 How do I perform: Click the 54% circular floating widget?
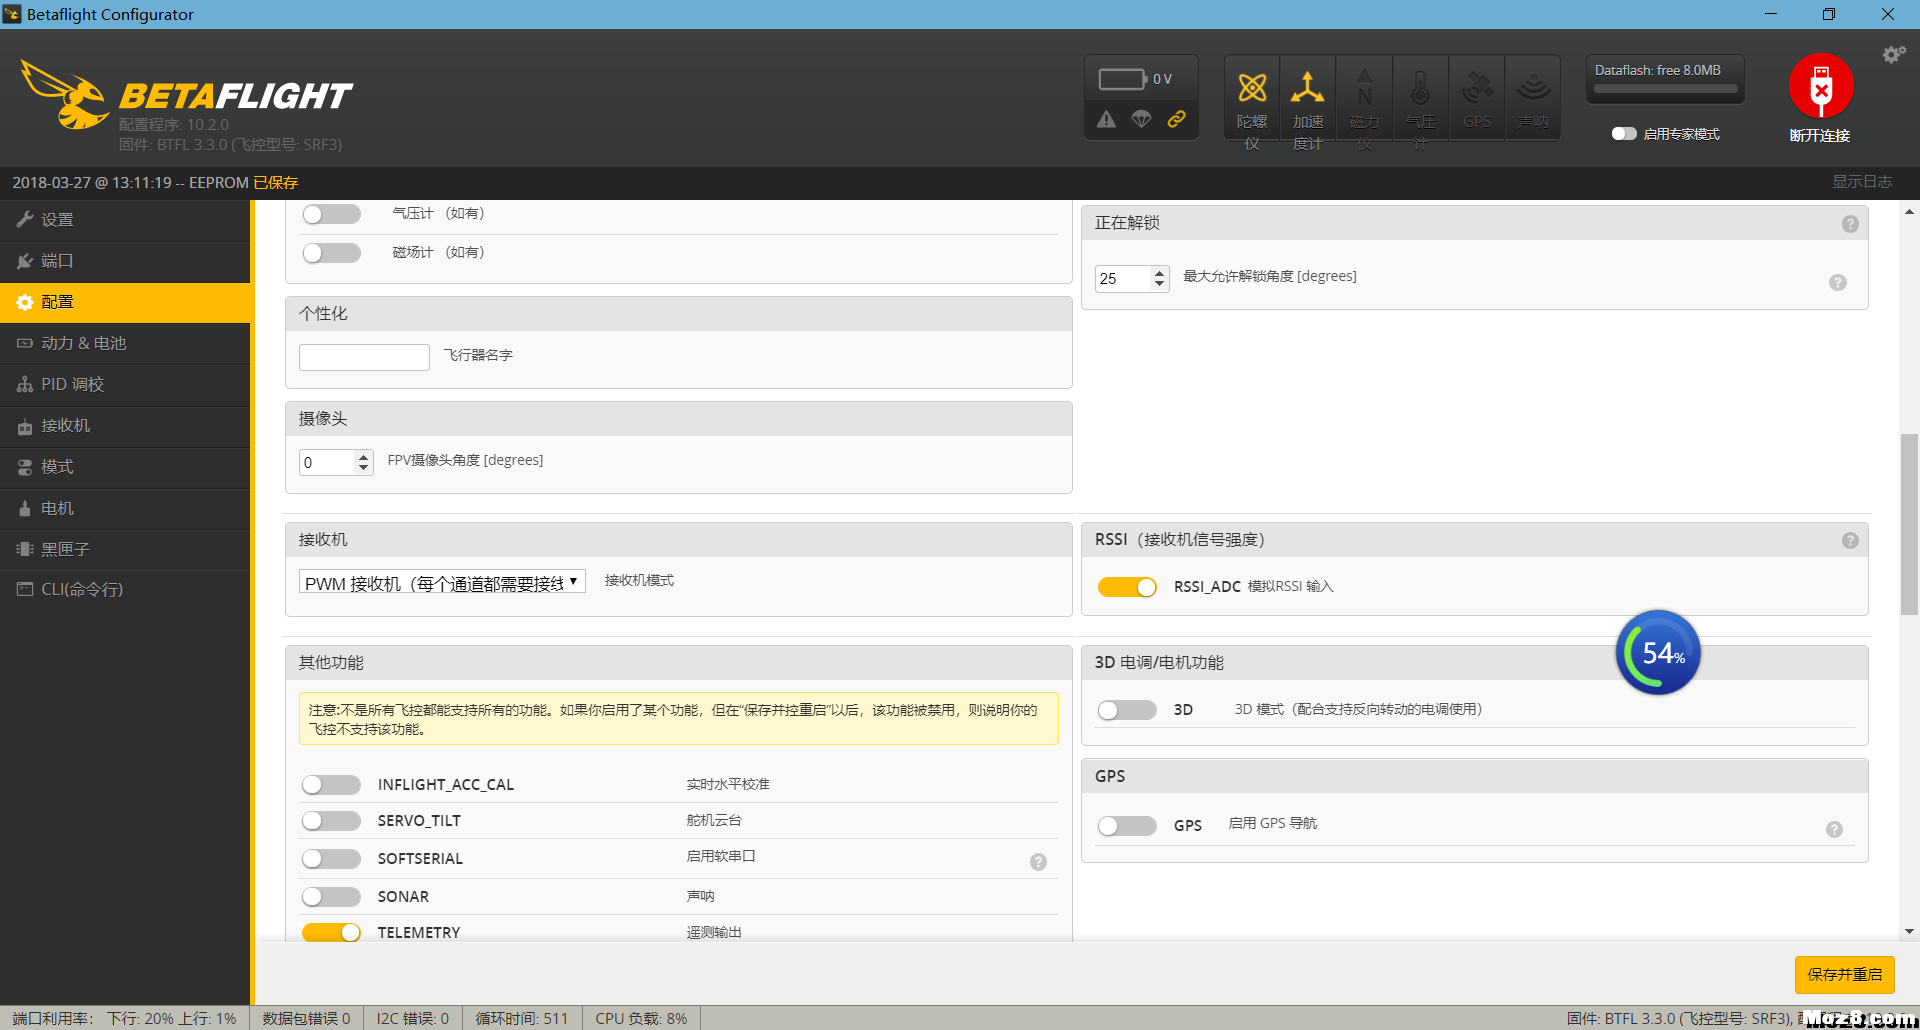pos(1658,653)
